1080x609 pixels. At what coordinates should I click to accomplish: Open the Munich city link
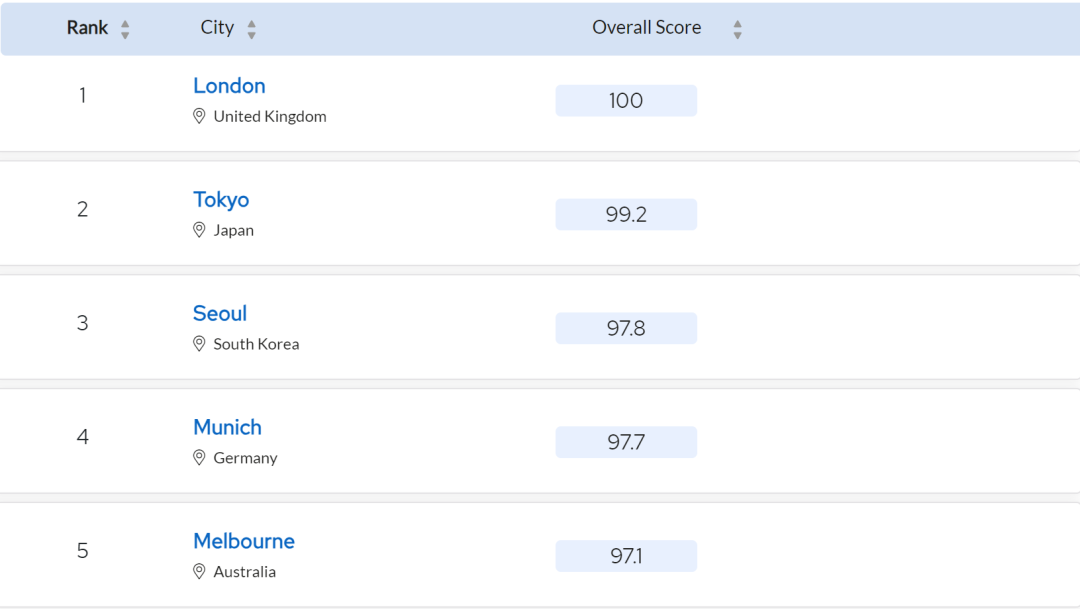[227, 427]
